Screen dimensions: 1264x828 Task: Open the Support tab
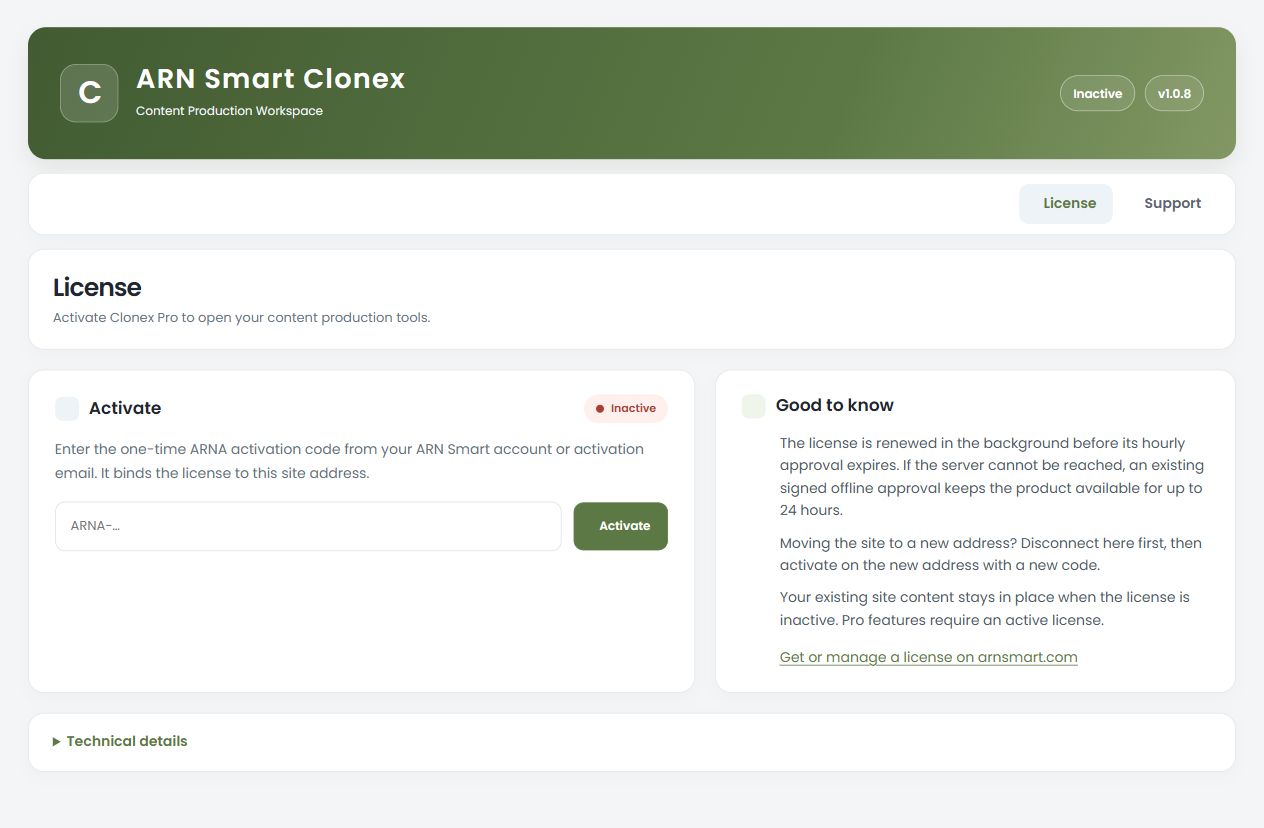(x=1172, y=203)
